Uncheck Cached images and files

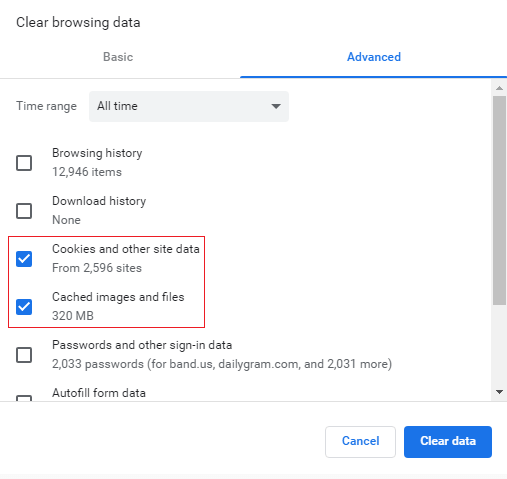tap(24, 307)
